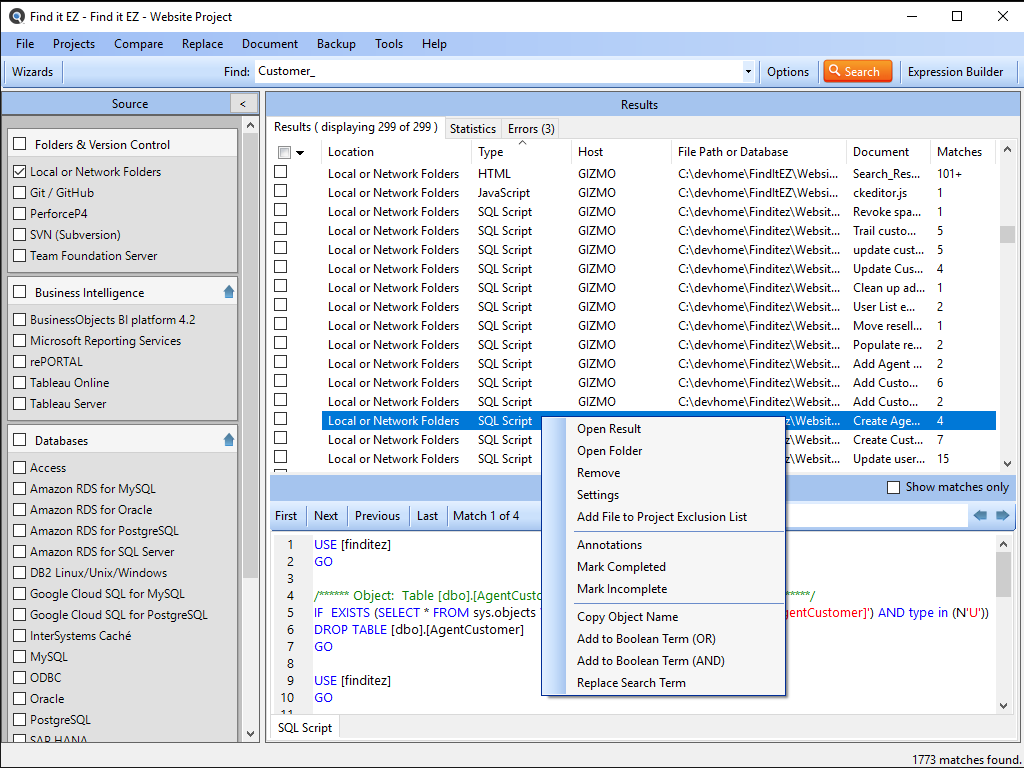
Task: Uncheck Local or Network Folders source
Action: (x=20, y=172)
